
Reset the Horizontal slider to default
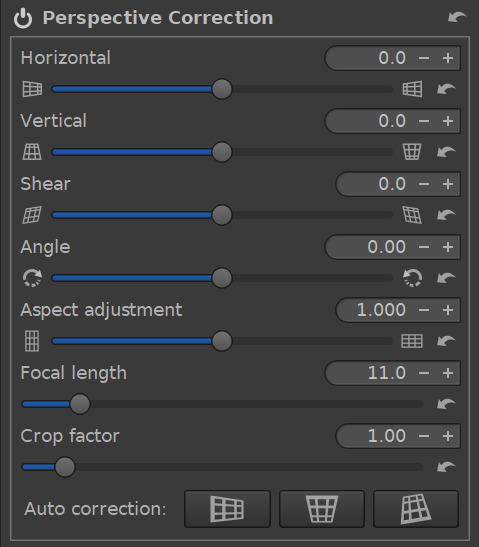click(x=446, y=89)
